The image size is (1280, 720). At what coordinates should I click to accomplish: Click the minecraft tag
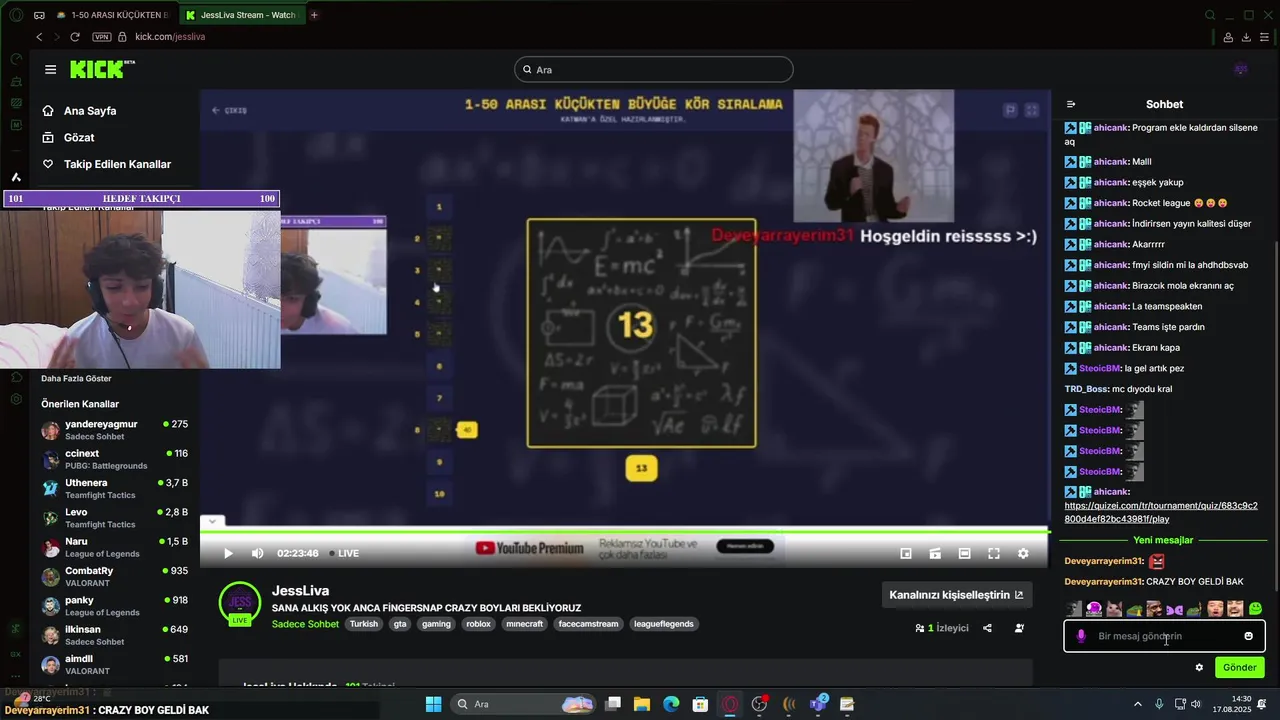(524, 624)
